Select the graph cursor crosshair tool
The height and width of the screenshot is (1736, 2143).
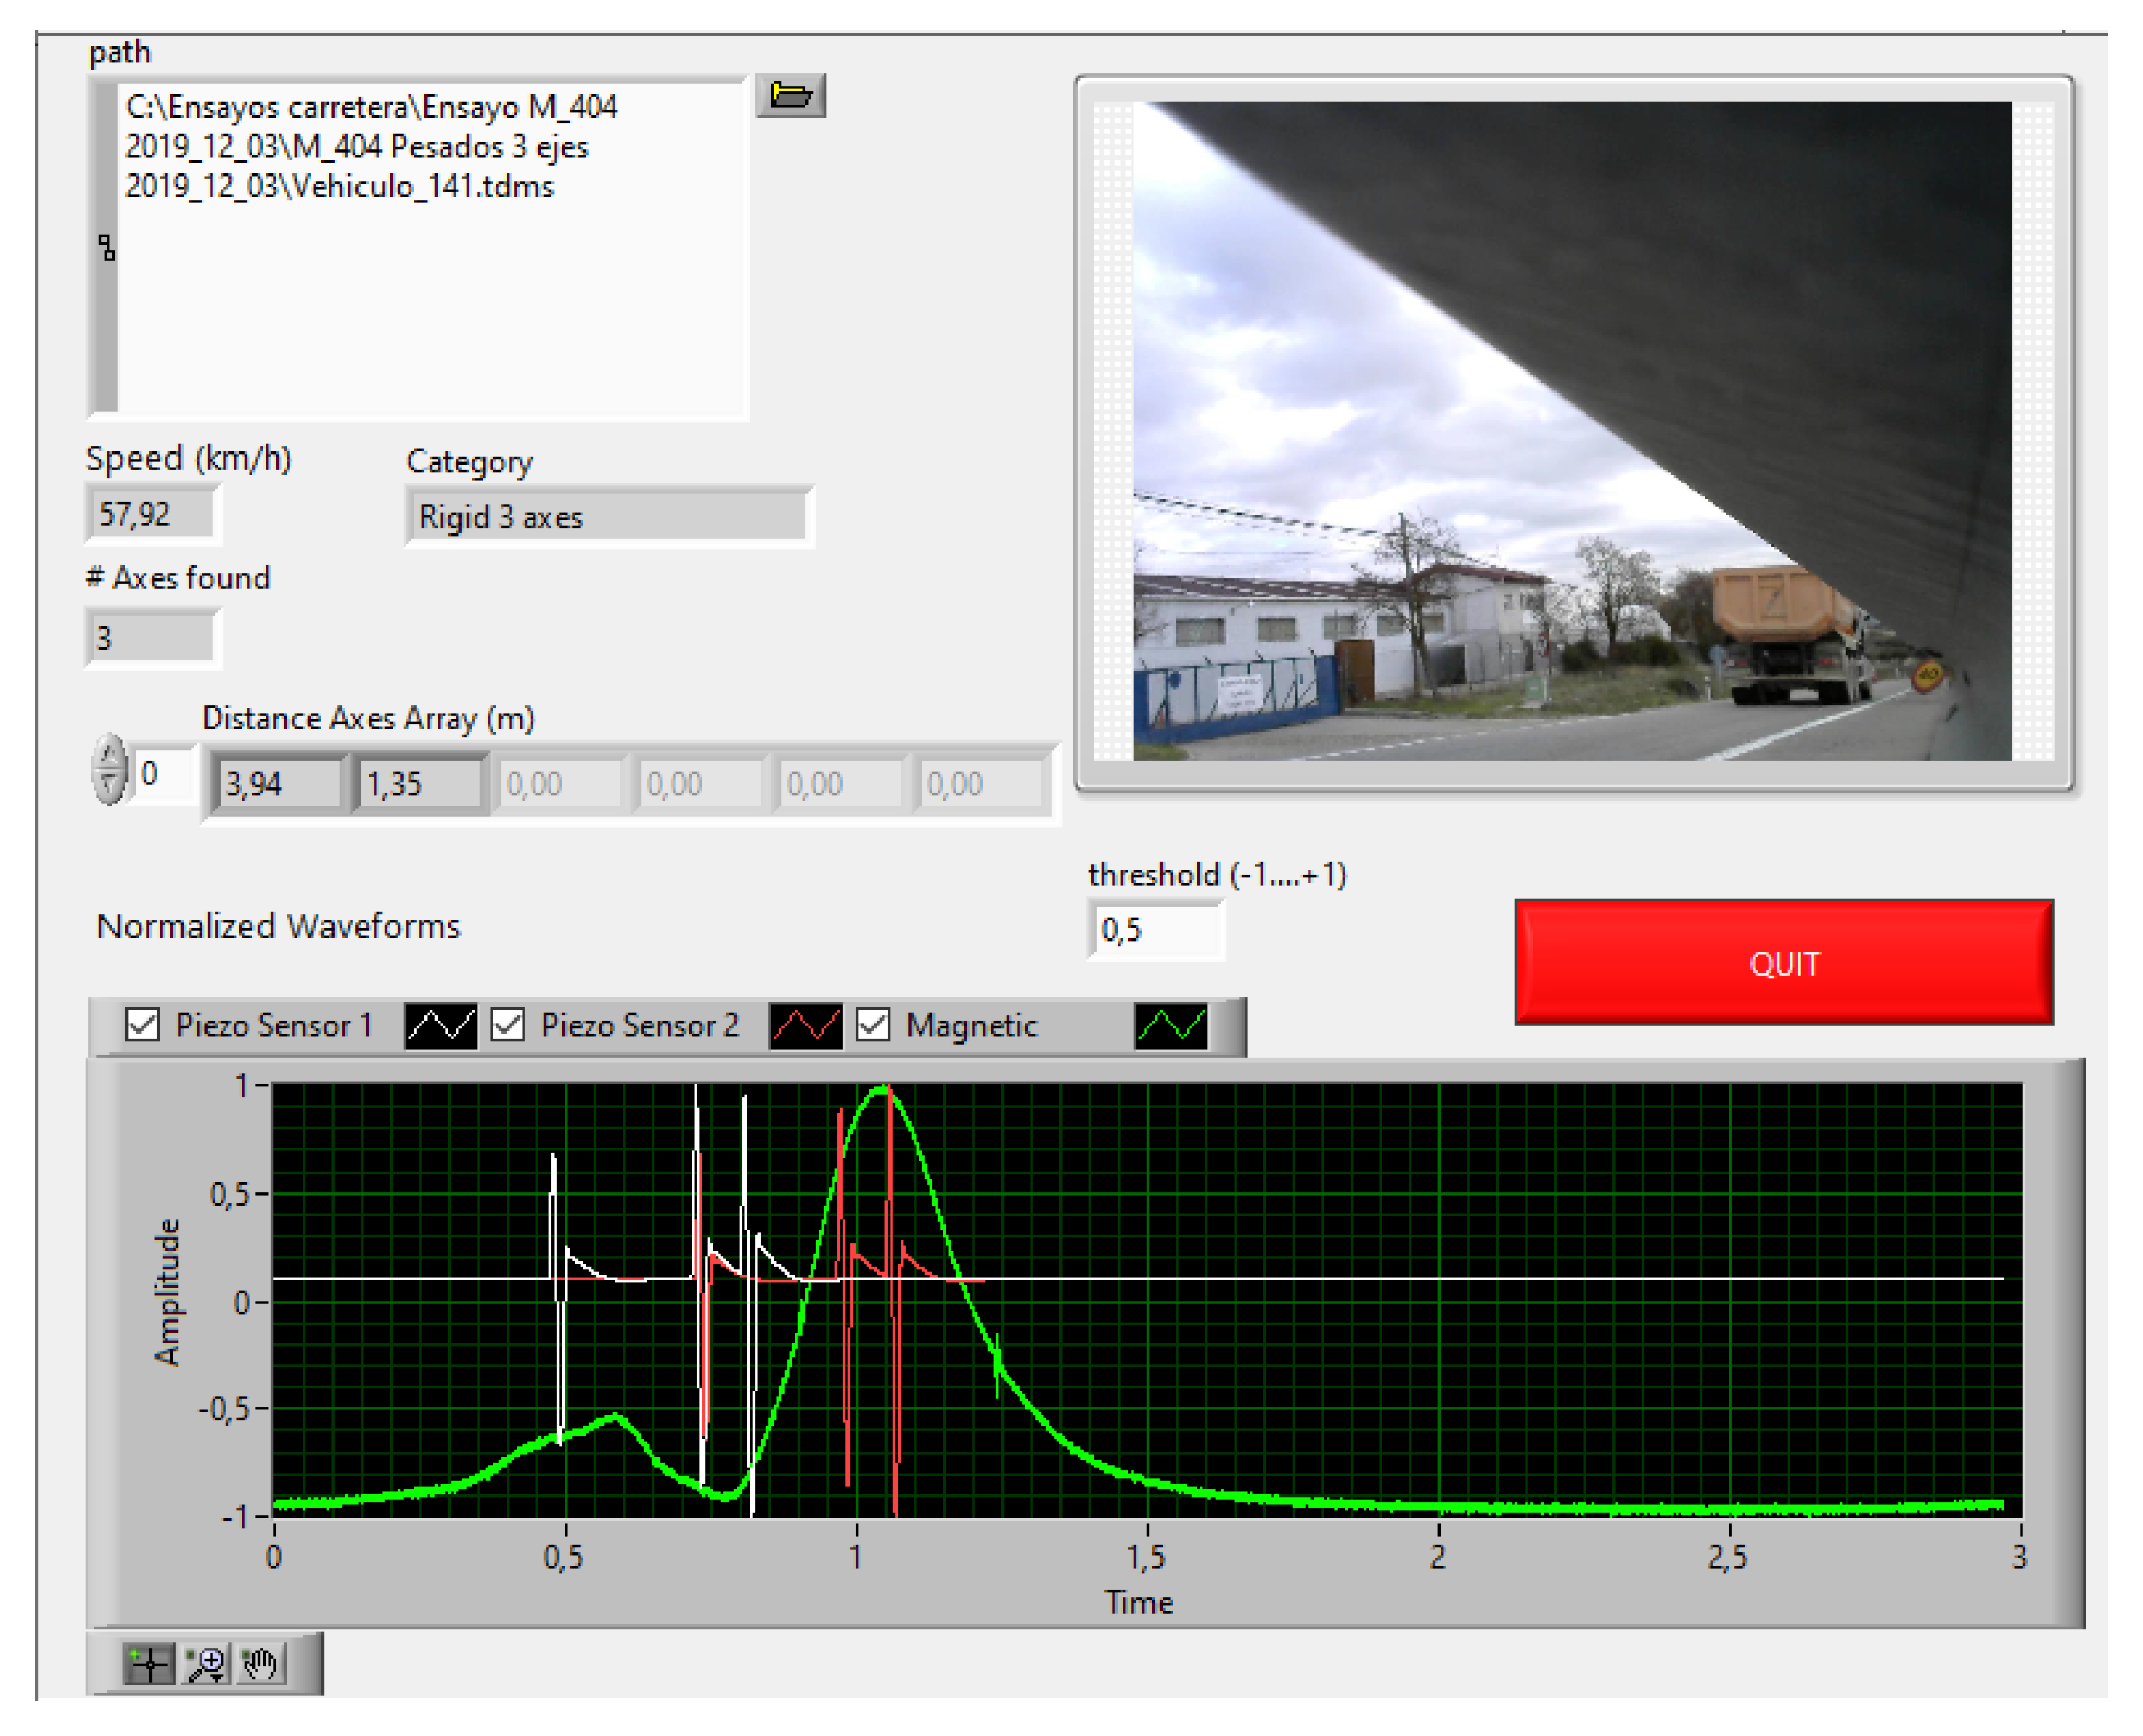coord(148,1663)
